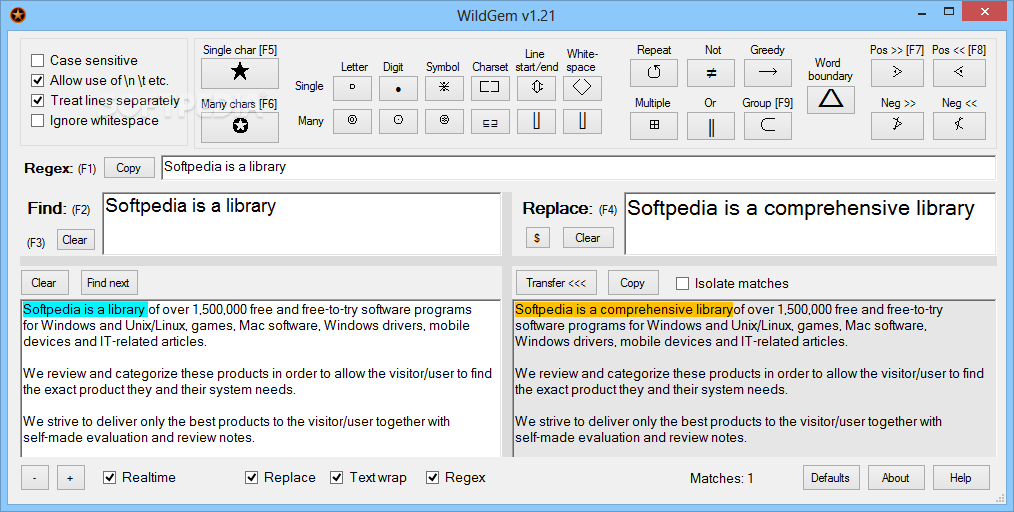Copy the replaced output text
The width and height of the screenshot is (1014, 512).
tap(632, 283)
